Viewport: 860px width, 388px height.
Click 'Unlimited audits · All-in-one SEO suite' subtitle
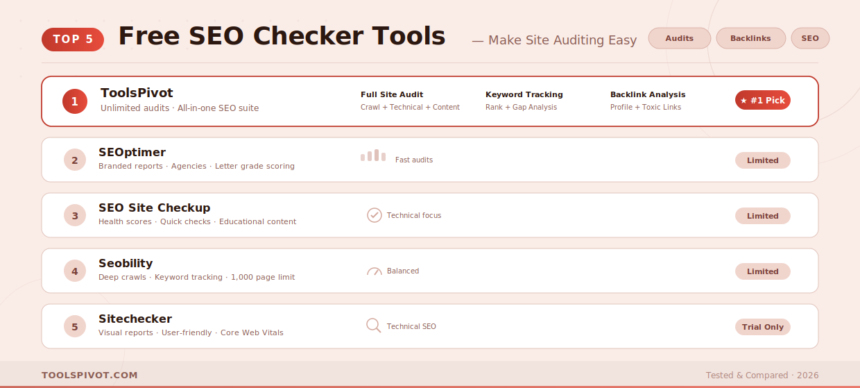[179, 108]
